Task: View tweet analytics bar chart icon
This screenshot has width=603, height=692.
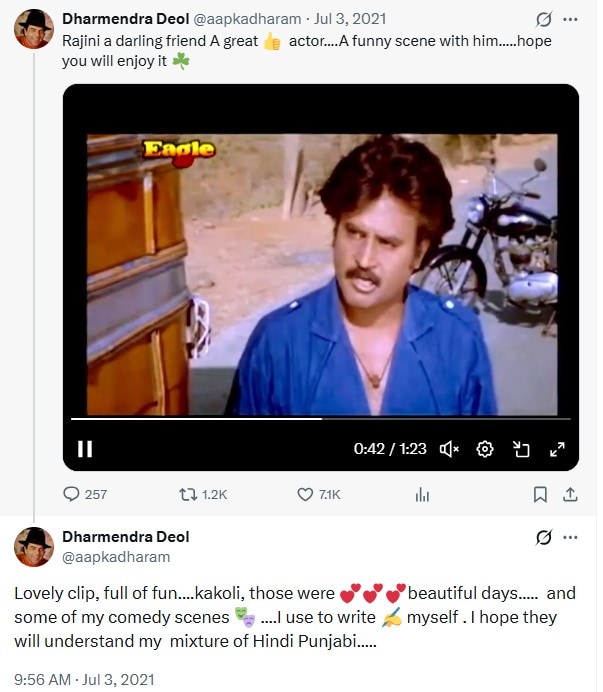Action: (x=422, y=494)
